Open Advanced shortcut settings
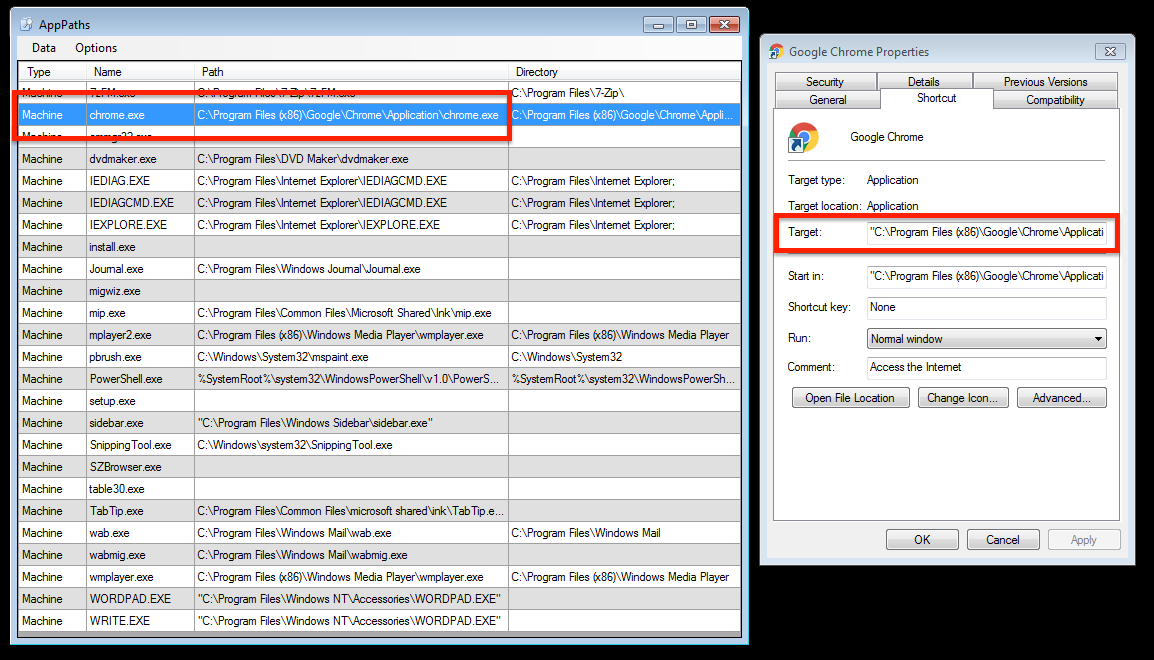Image resolution: width=1154 pixels, height=660 pixels. (x=1061, y=398)
